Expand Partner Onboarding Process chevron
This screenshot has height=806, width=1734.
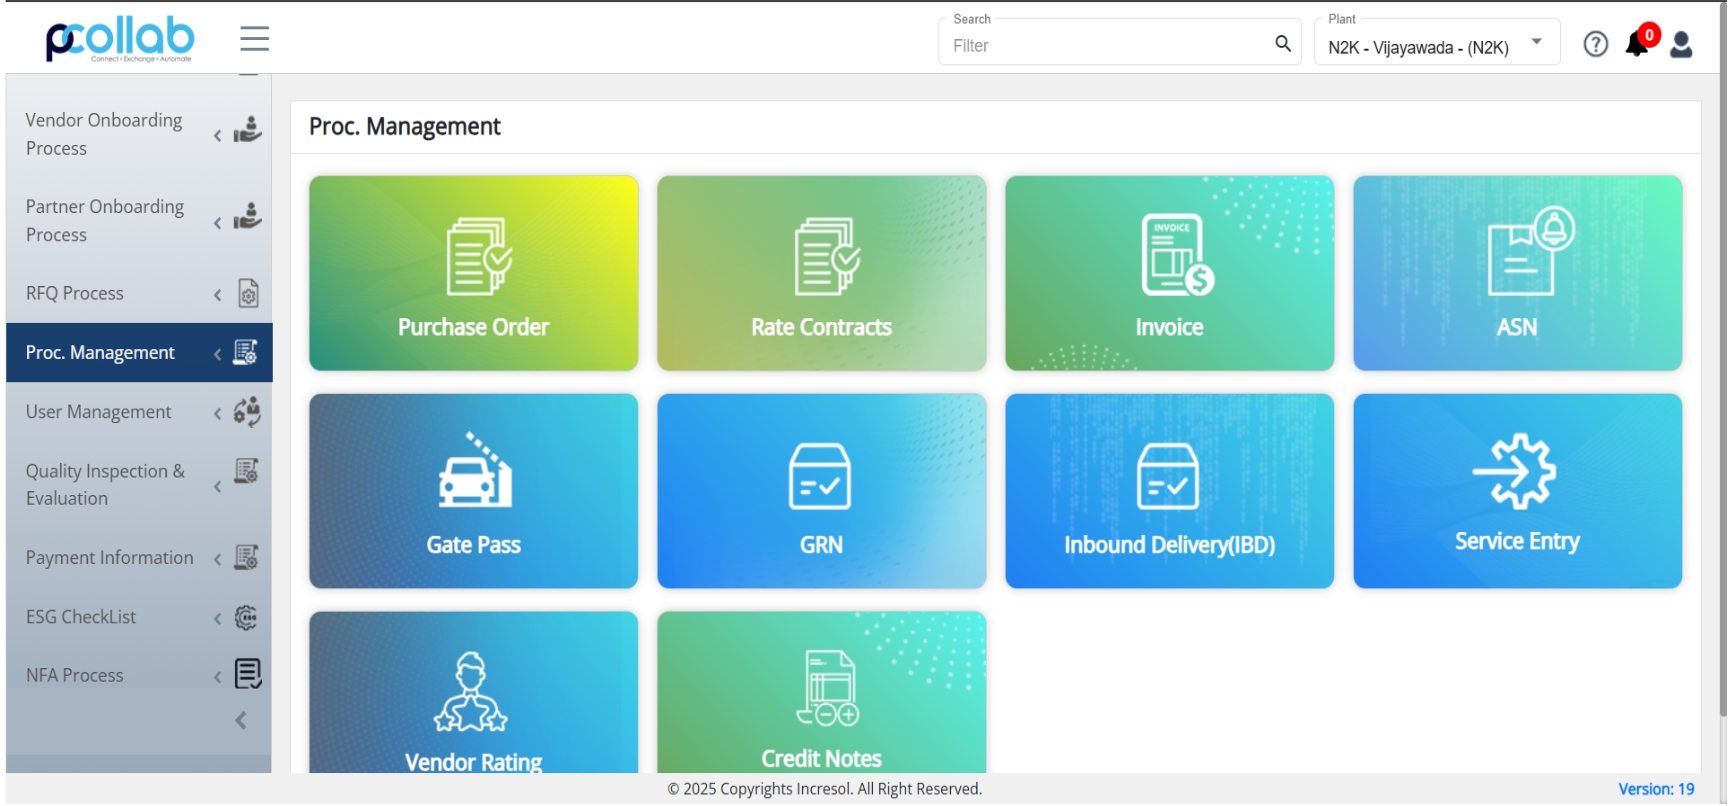(x=218, y=223)
